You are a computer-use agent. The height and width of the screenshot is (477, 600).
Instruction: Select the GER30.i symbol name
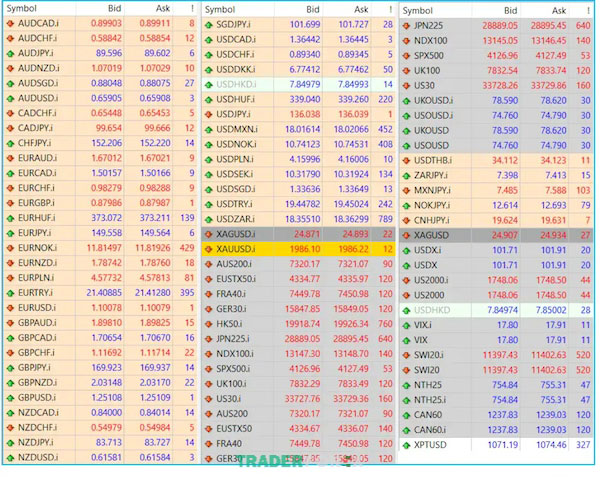coord(232,309)
